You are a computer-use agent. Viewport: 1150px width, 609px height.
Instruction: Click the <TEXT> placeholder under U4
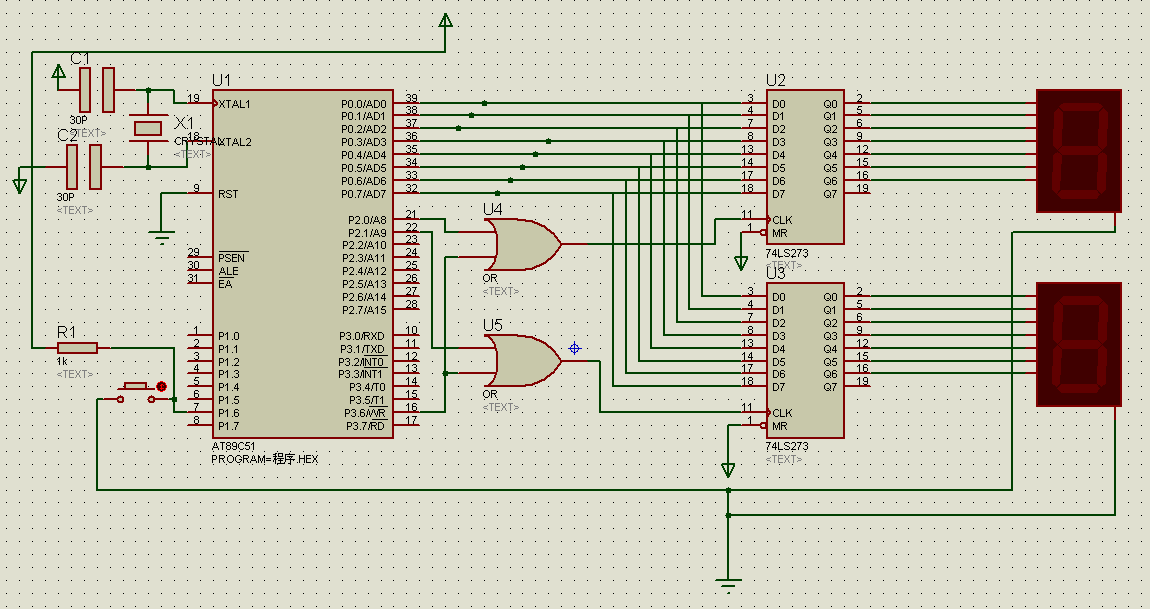pyautogui.click(x=500, y=291)
